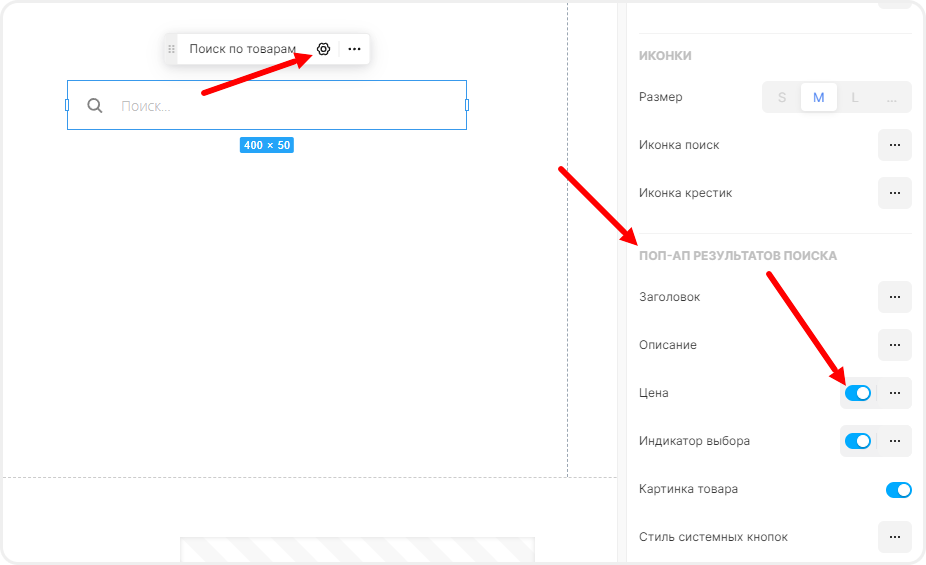The height and width of the screenshot is (565, 926).
Task: Grab the drag handle on the widget toolbar
Action: [x=171, y=49]
